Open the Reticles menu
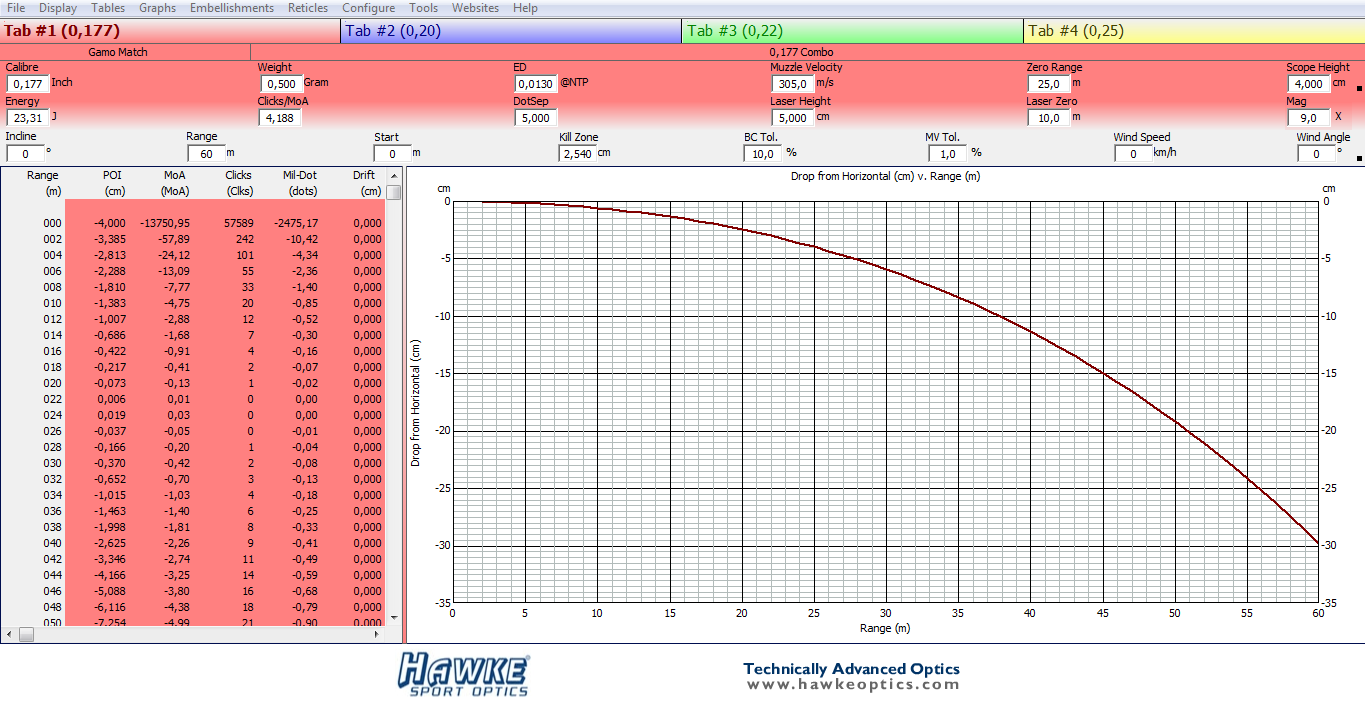Image resolution: width=1365 pixels, height=704 pixels. click(x=307, y=8)
